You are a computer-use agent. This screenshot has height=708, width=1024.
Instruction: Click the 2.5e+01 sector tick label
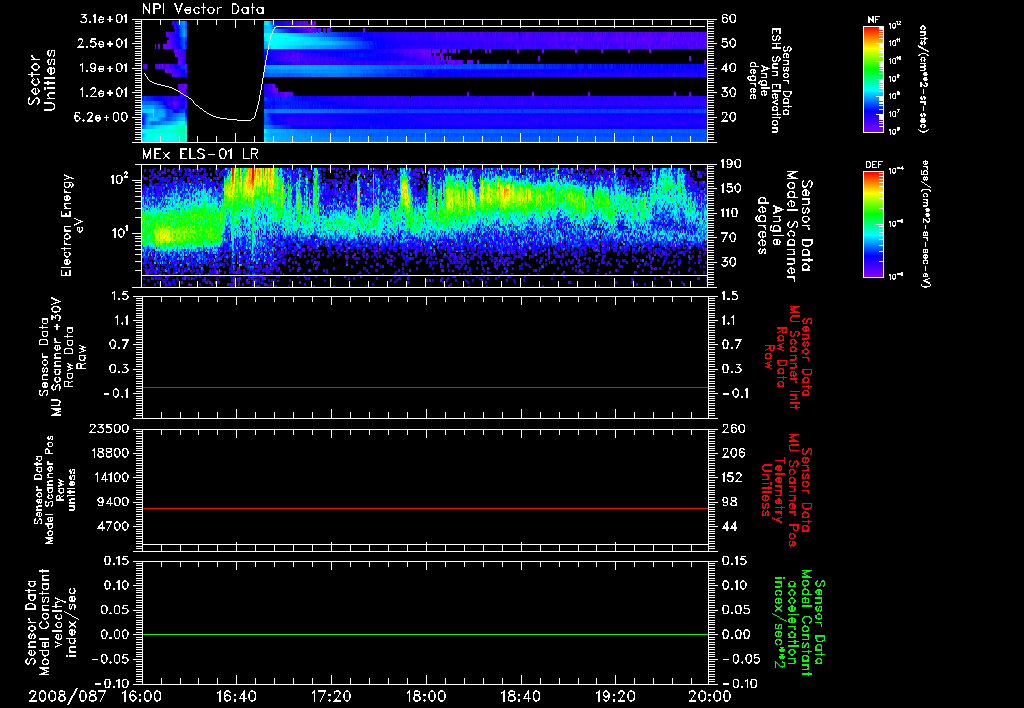click(104, 43)
